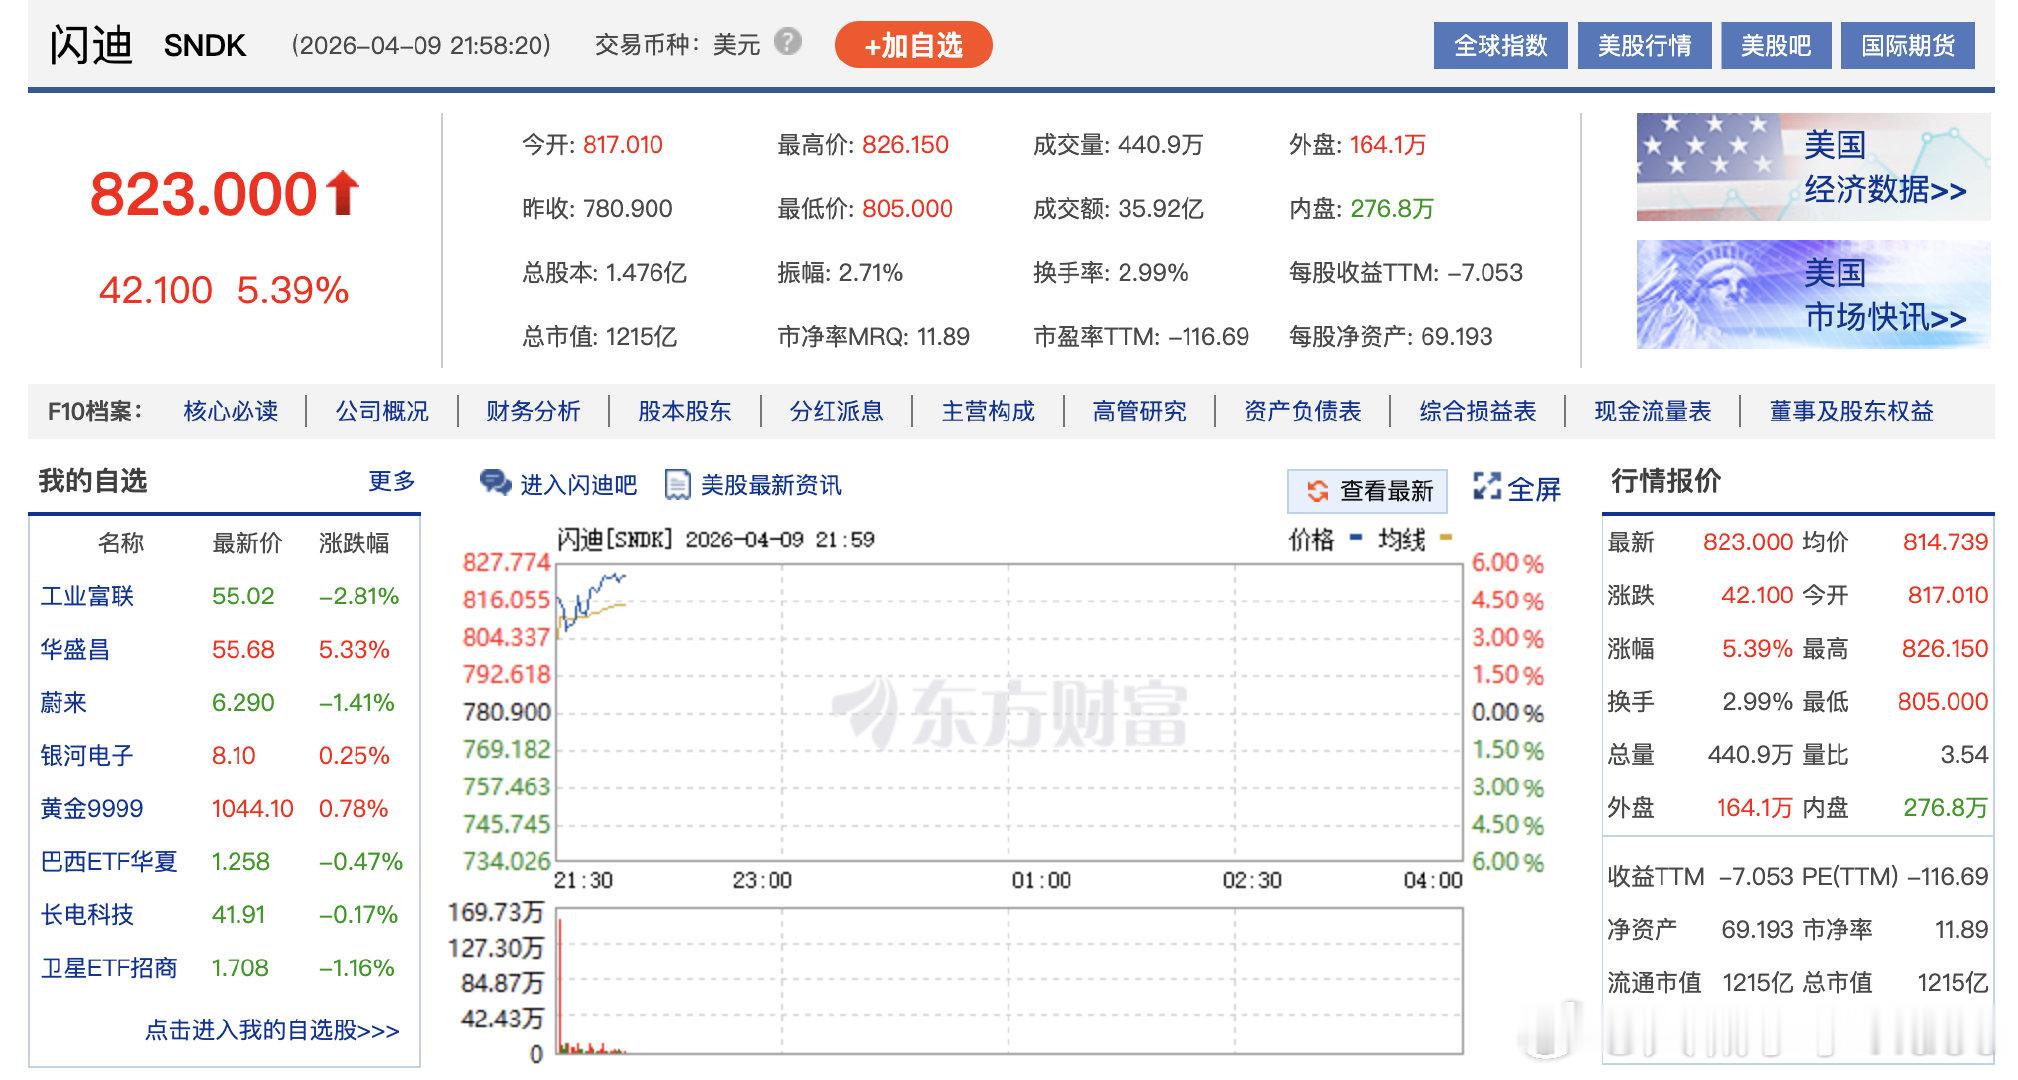This screenshot has height=1080, width=2018.
Task: Click the help question mark beside 交易币种
Action: (x=788, y=44)
